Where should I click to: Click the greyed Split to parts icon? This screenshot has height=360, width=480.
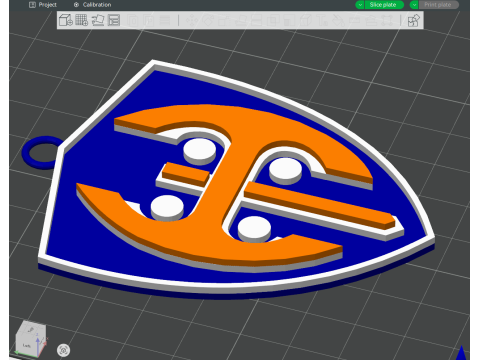(x=148, y=20)
